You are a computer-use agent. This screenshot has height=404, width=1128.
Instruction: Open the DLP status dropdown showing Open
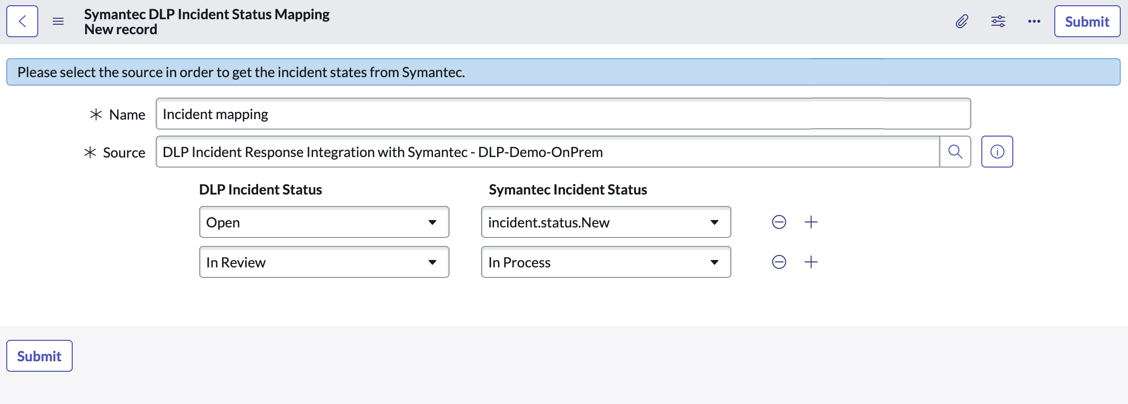(x=324, y=222)
